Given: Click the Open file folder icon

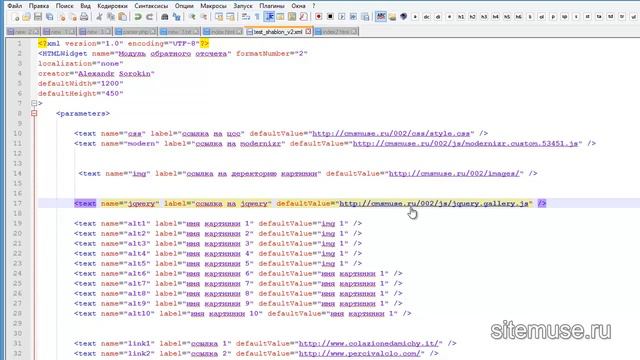Looking at the screenshot, I should (27, 17).
